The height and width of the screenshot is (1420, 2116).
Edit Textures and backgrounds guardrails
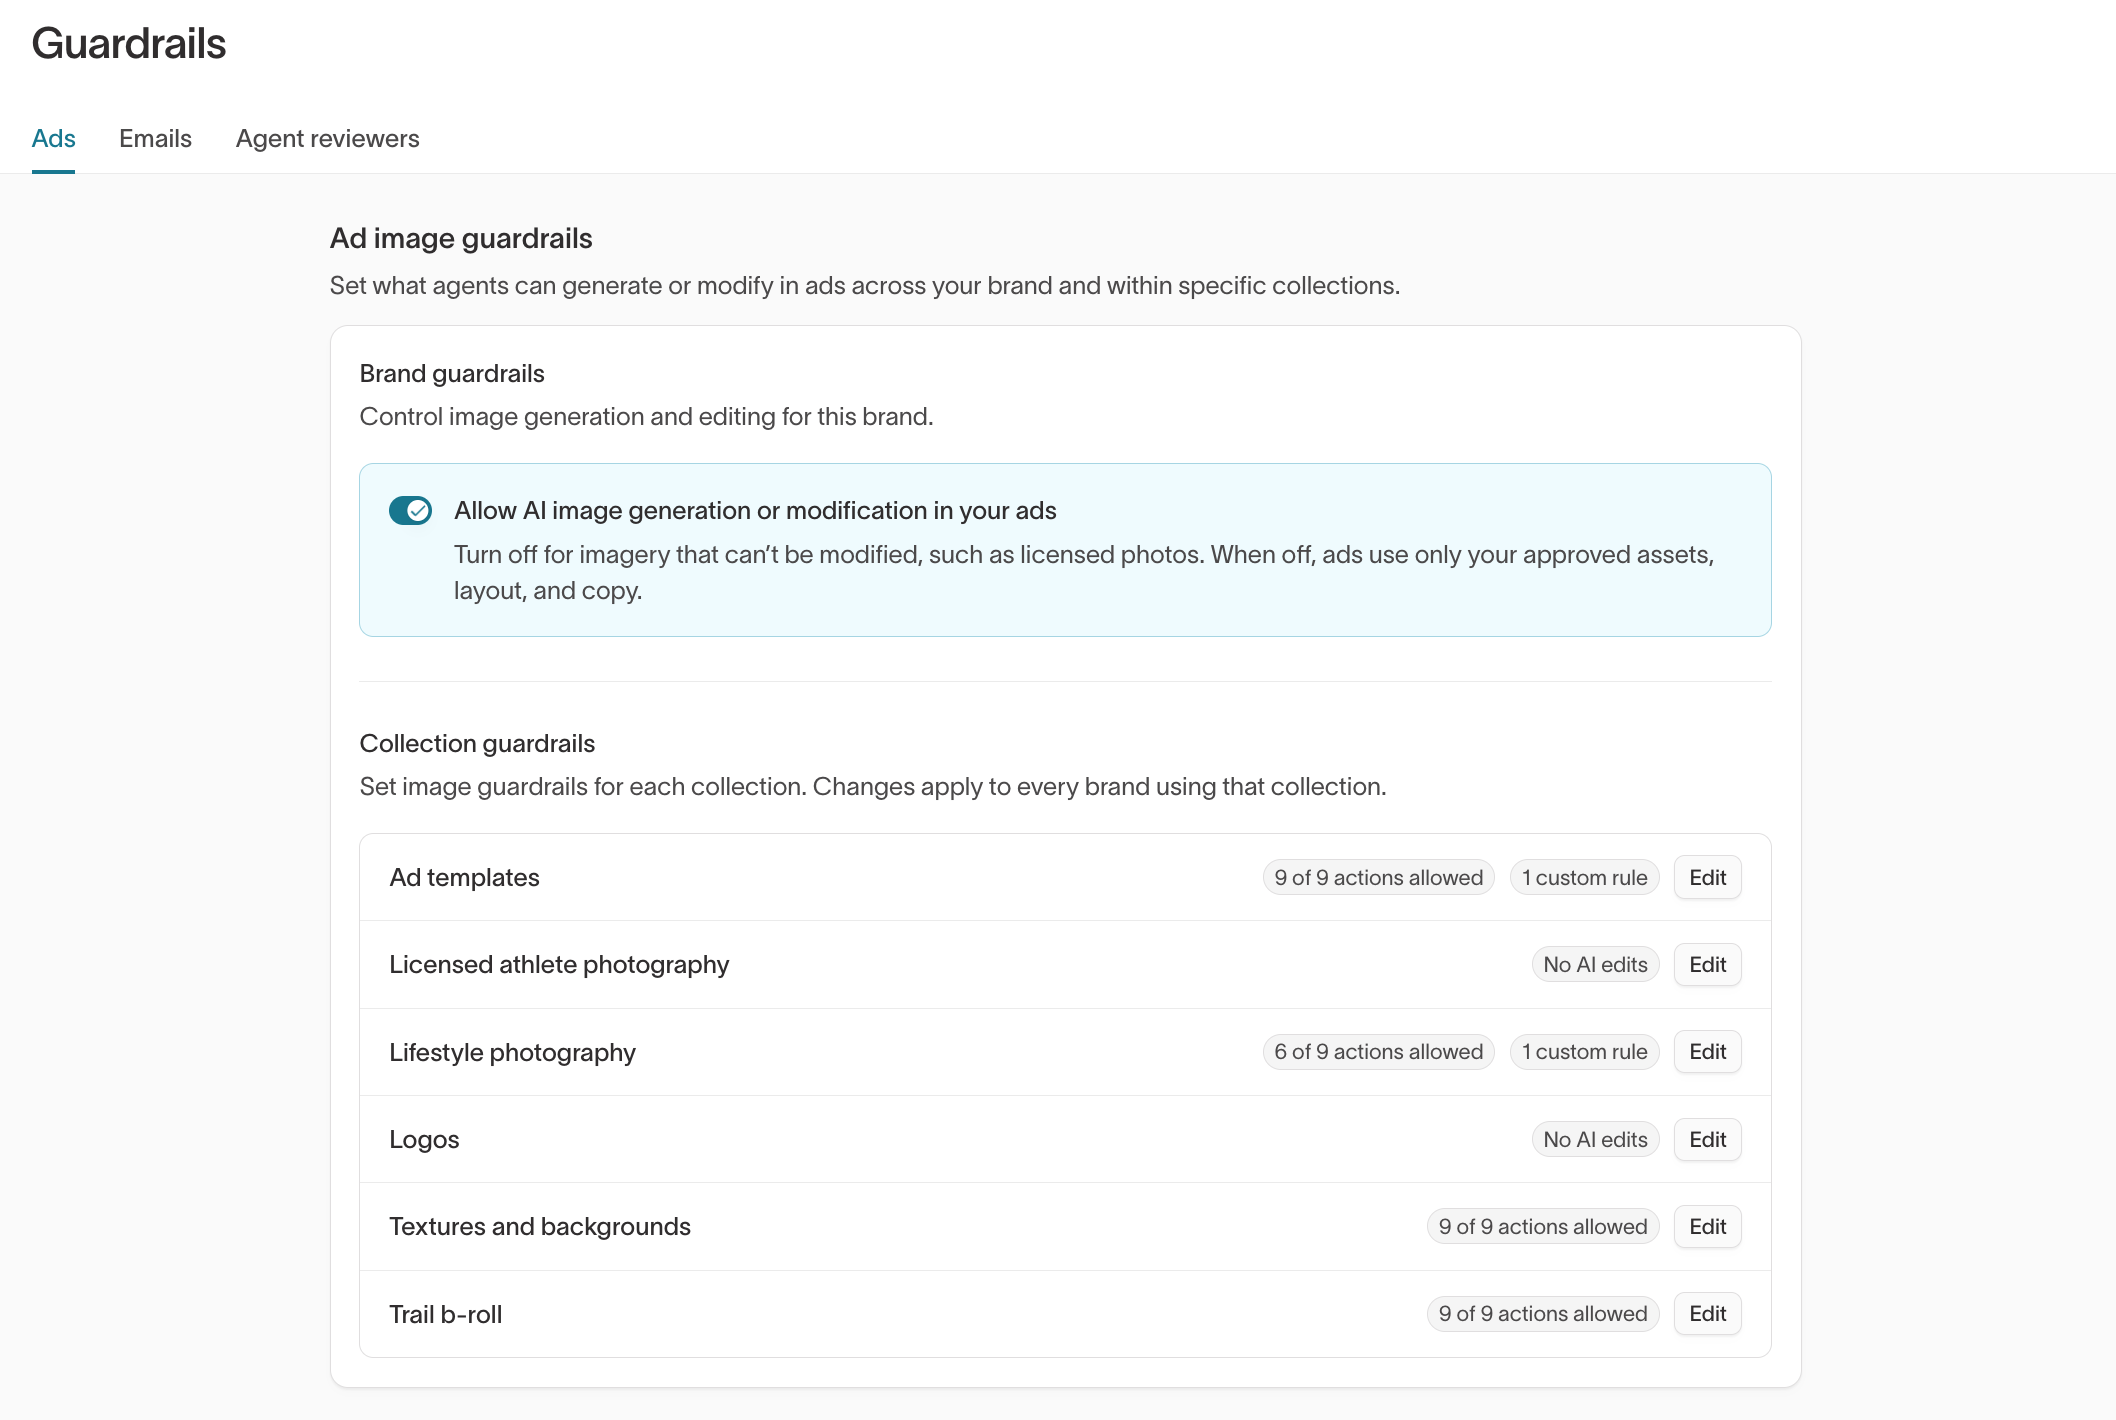(x=1707, y=1226)
